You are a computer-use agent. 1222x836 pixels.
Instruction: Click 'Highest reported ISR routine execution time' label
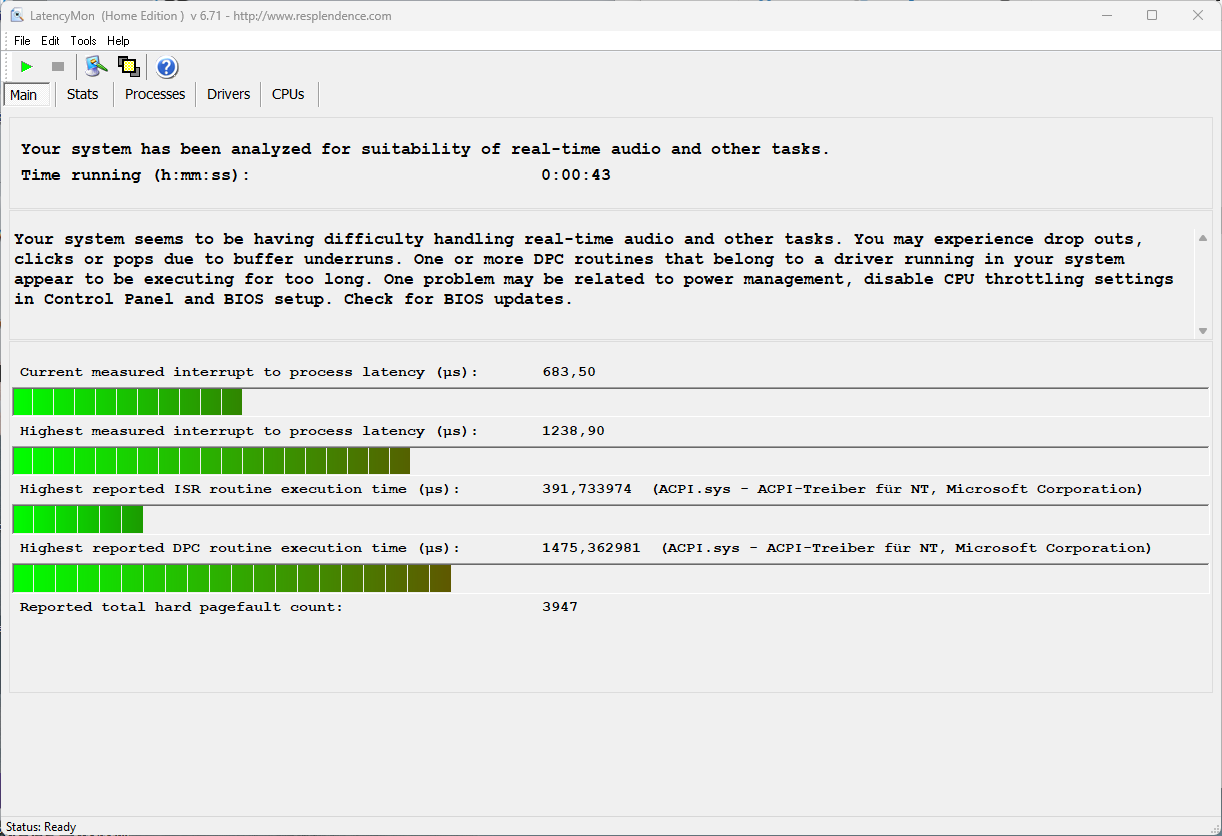tap(240, 489)
